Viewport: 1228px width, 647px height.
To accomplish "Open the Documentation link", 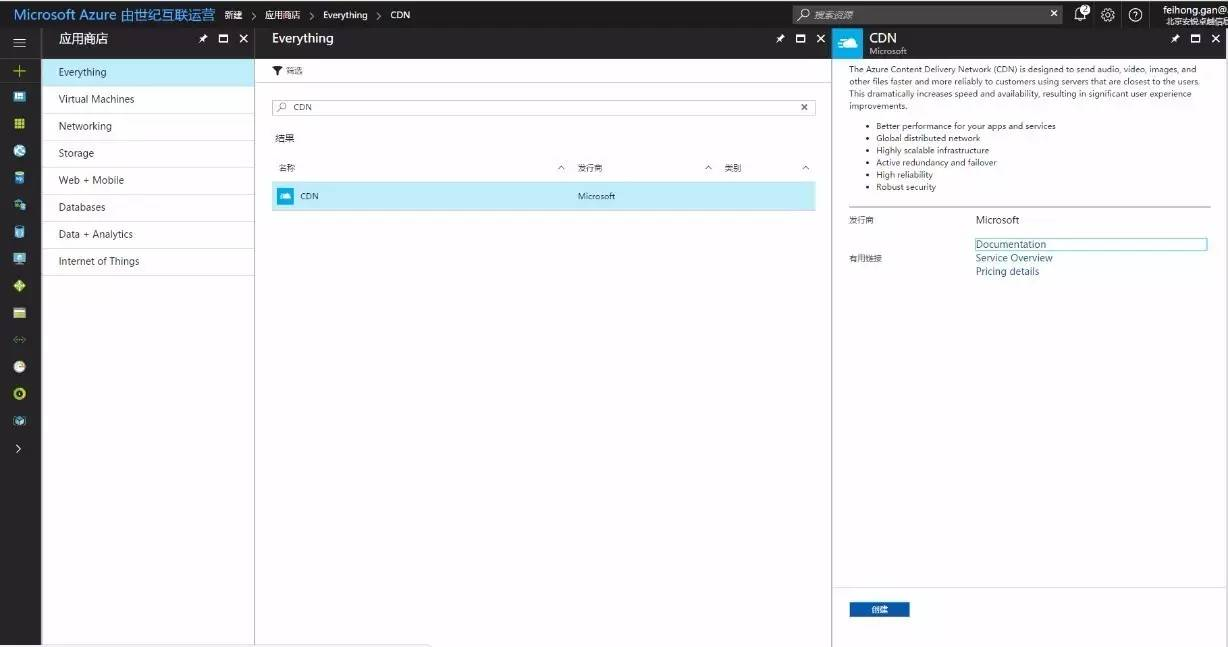I will 1011,244.
